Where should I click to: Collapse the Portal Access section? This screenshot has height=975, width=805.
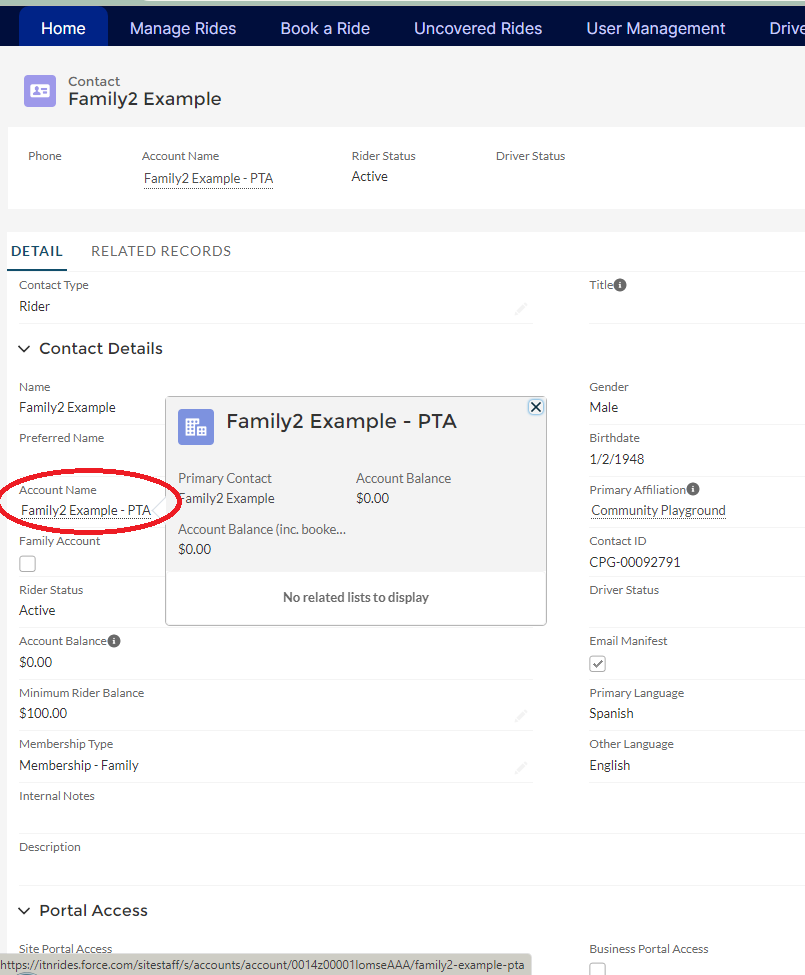point(25,911)
